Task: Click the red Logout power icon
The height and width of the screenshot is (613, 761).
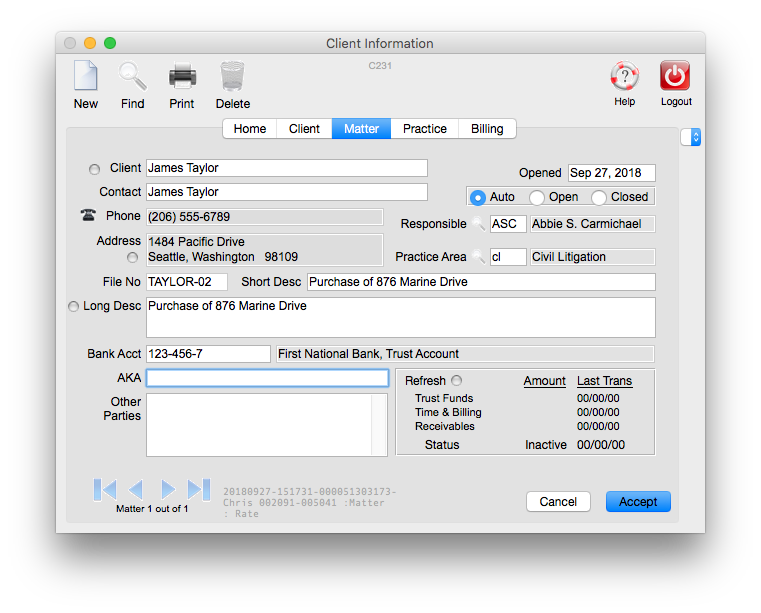Action: coord(675,76)
